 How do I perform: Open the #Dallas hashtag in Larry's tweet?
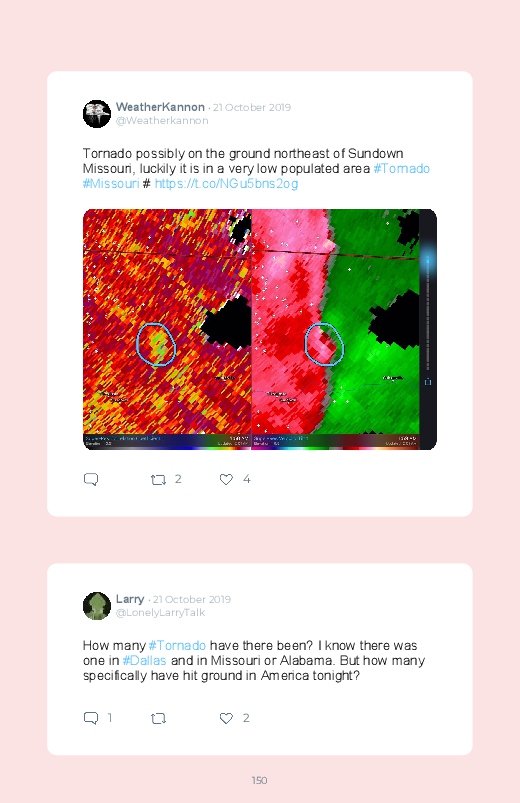(144, 661)
